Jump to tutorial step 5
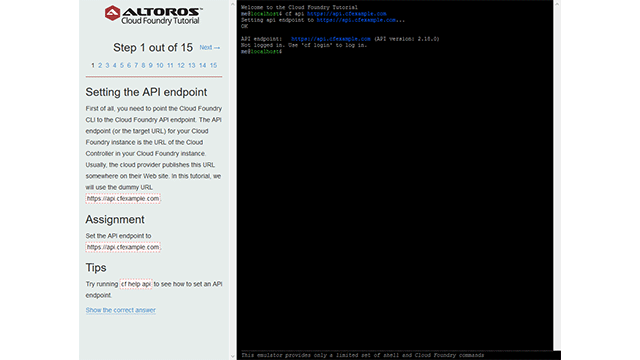Viewport: 640px width, 360px height. (x=122, y=65)
